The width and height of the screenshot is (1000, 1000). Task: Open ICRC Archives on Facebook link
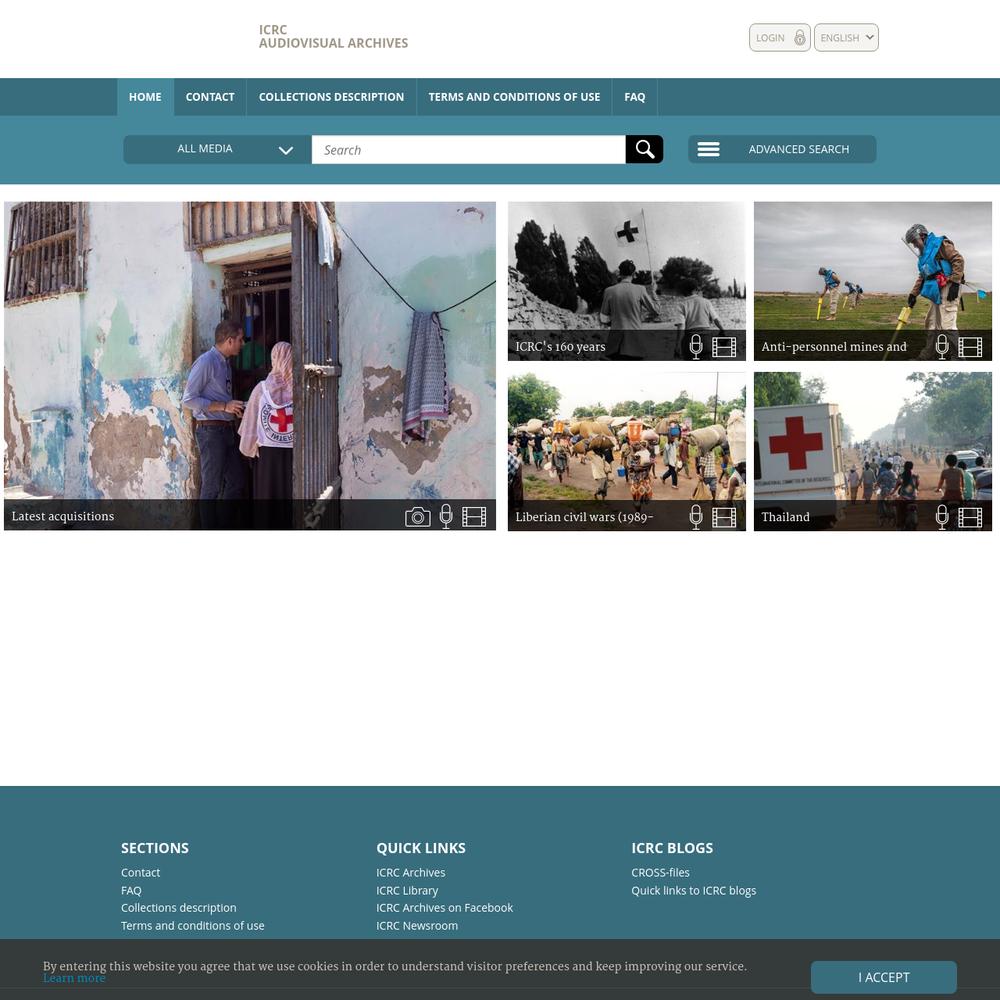point(445,908)
